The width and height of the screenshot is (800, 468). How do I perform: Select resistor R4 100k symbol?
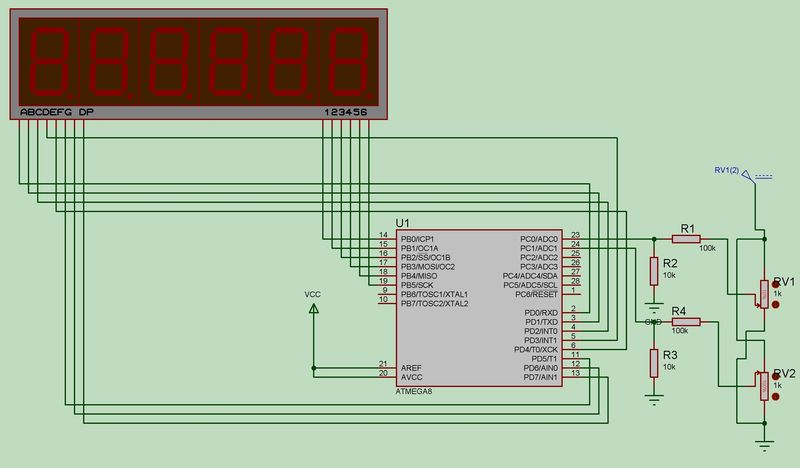tap(686, 322)
